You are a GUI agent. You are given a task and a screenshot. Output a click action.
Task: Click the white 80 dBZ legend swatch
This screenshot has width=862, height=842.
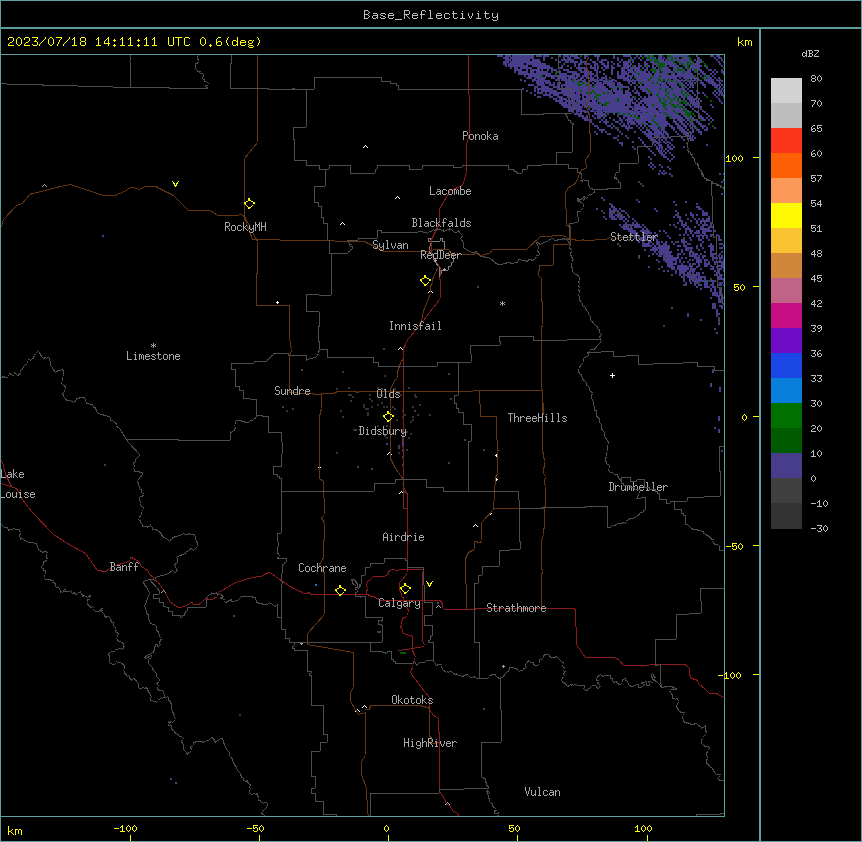tap(786, 91)
